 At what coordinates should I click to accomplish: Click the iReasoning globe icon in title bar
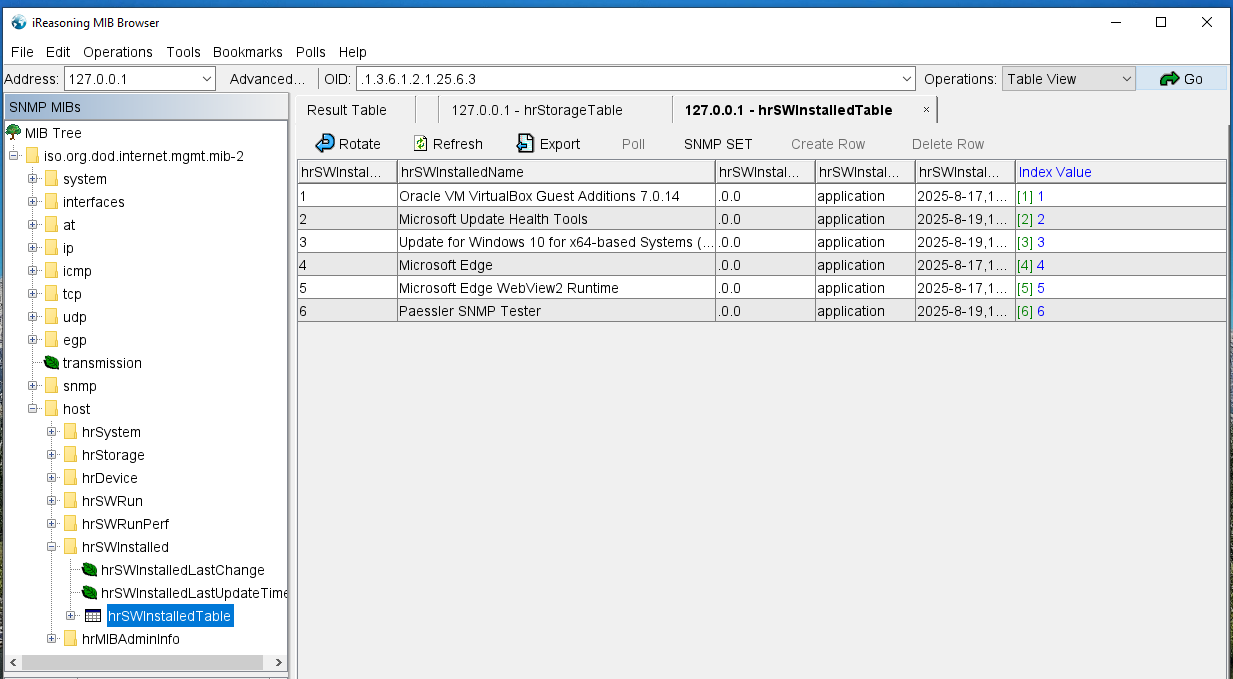18,22
